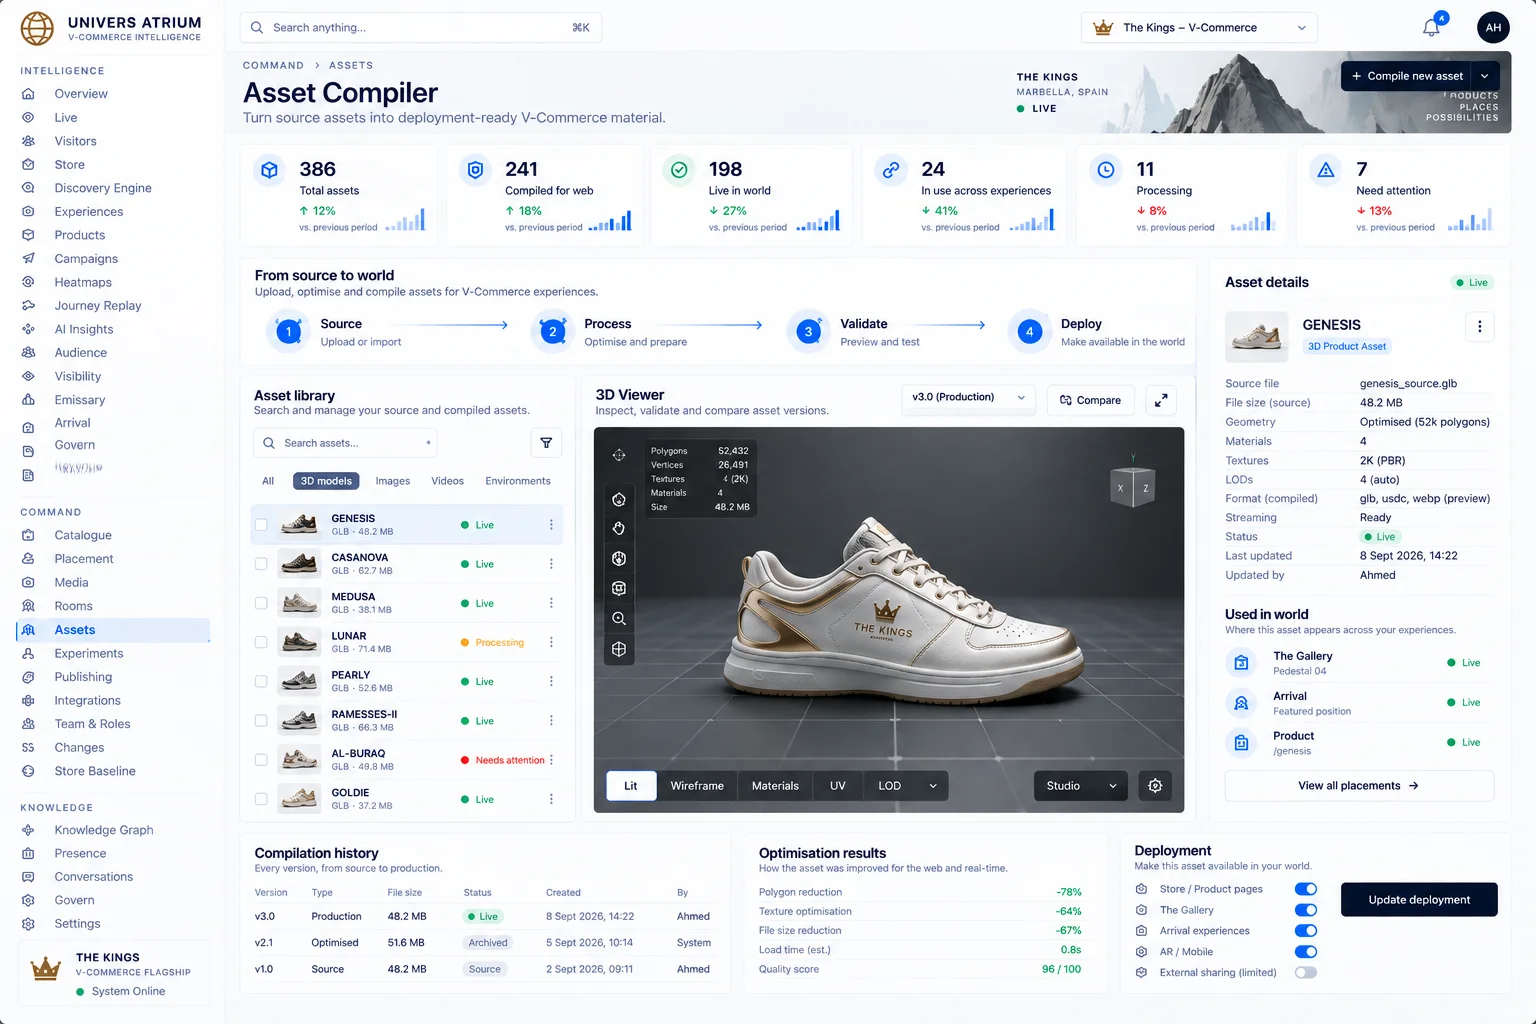This screenshot has width=1536, height=1024.
Task: Switch viewer to Wireframe mode
Action: (x=697, y=786)
